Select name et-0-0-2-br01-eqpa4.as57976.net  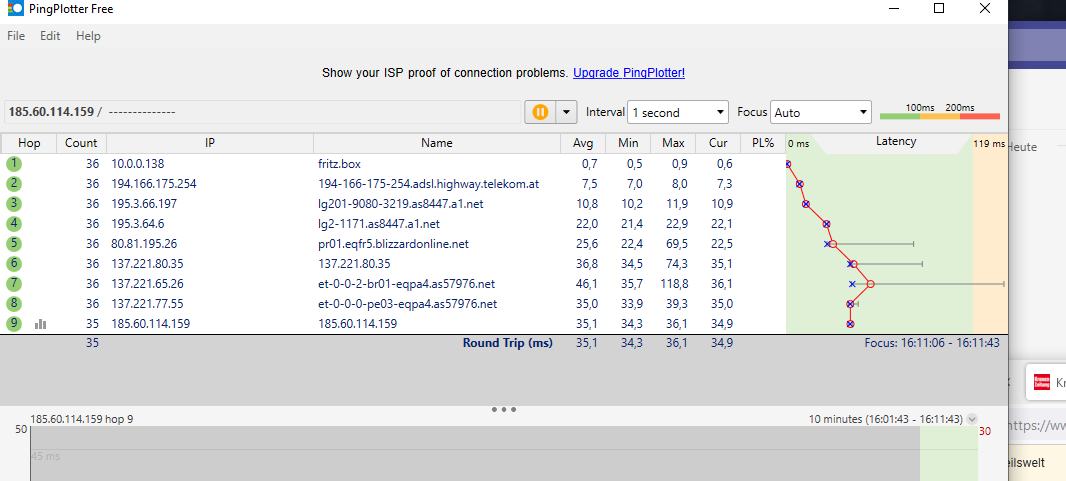pos(407,284)
